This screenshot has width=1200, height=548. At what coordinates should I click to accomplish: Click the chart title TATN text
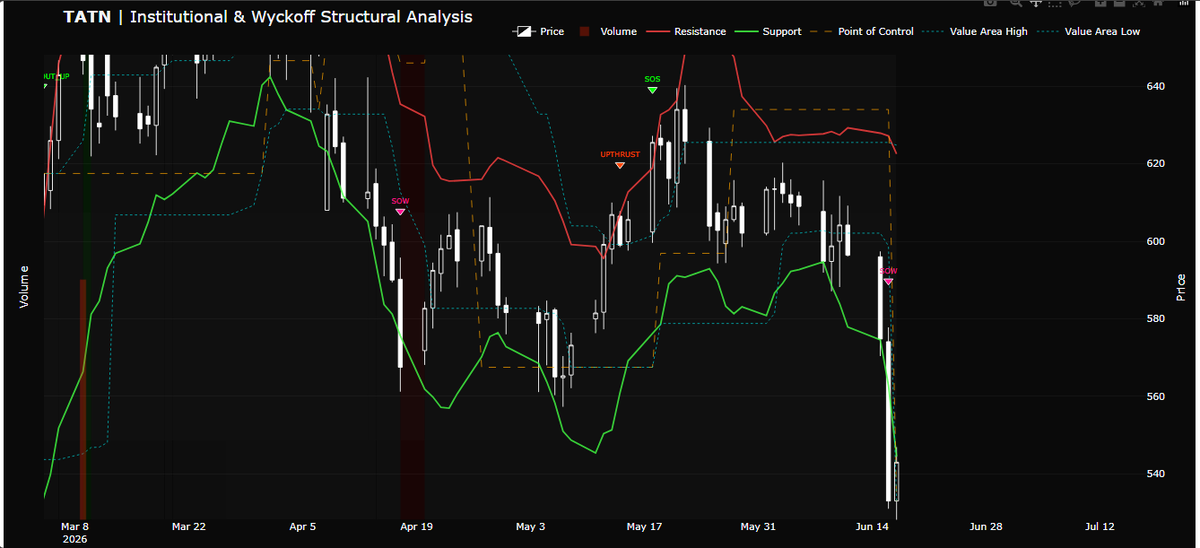click(87, 17)
